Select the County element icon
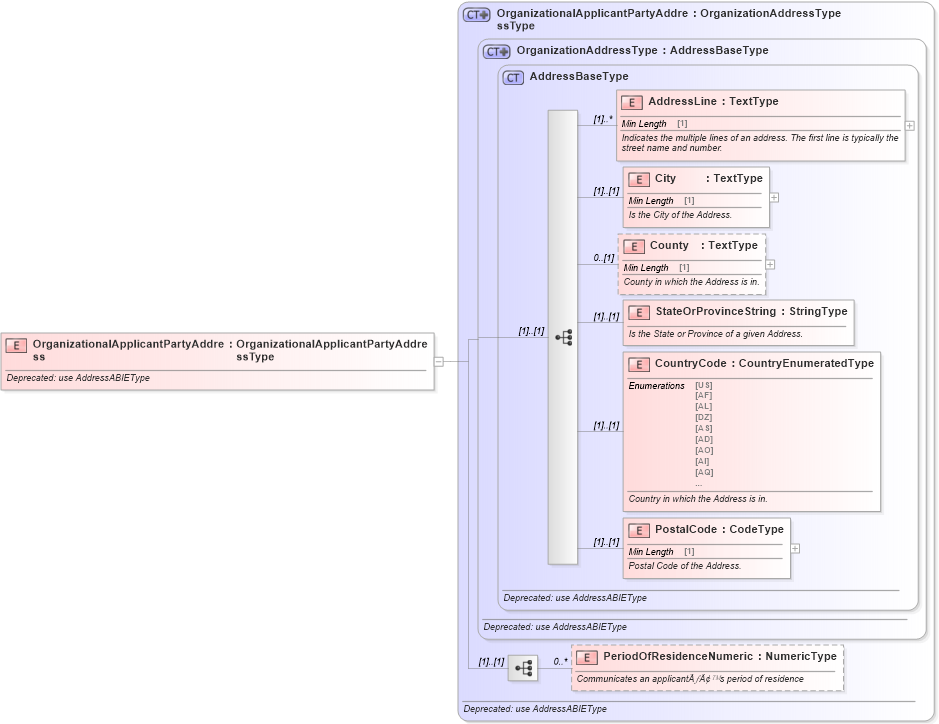The image size is (939, 724). point(634,246)
